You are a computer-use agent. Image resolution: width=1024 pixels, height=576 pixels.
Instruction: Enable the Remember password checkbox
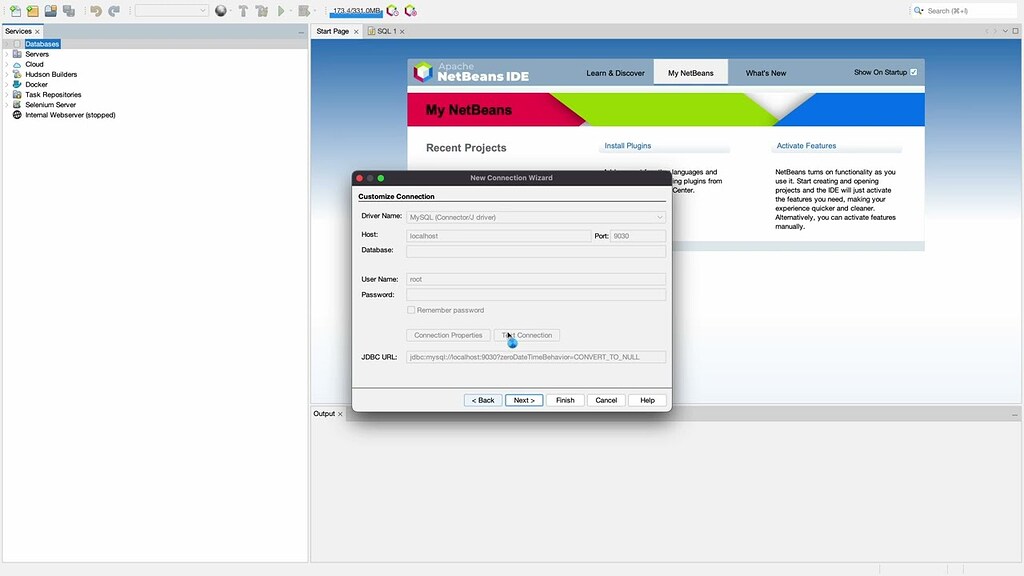(411, 310)
